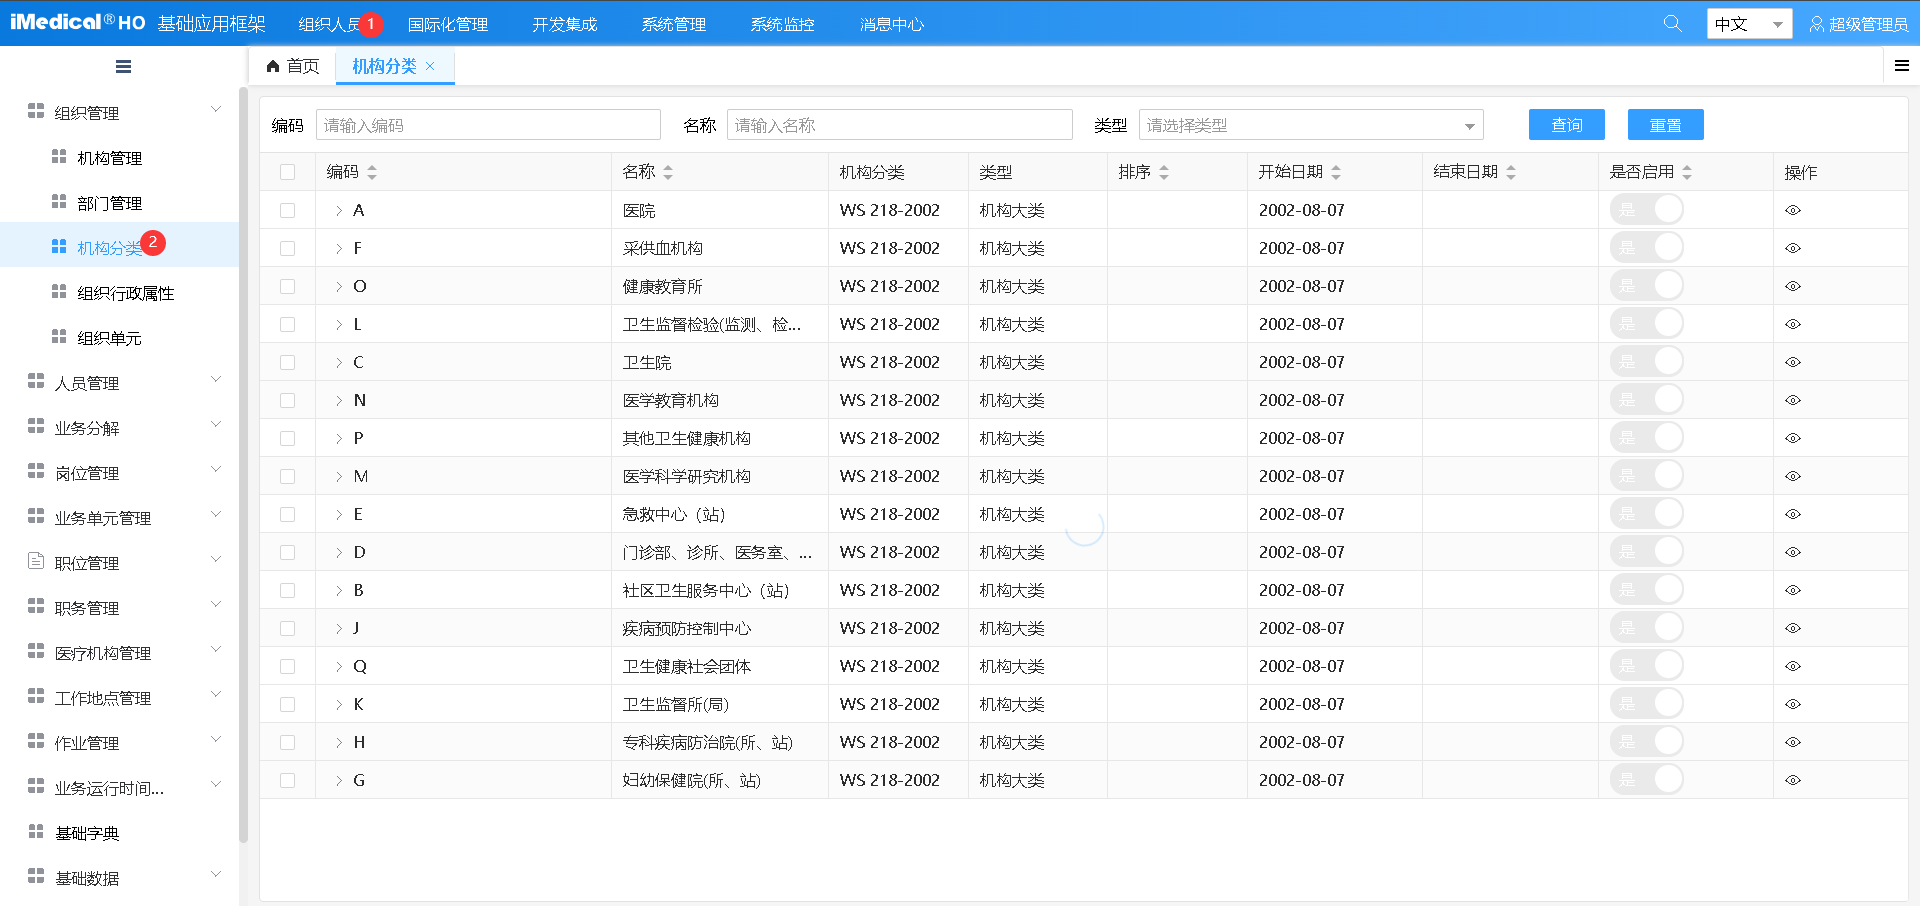Click the 查询 button
The height and width of the screenshot is (906, 1920).
point(1566,125)
